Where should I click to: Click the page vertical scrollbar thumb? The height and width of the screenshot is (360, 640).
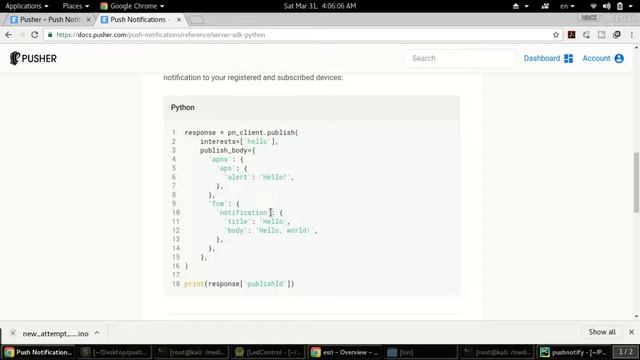636,182
